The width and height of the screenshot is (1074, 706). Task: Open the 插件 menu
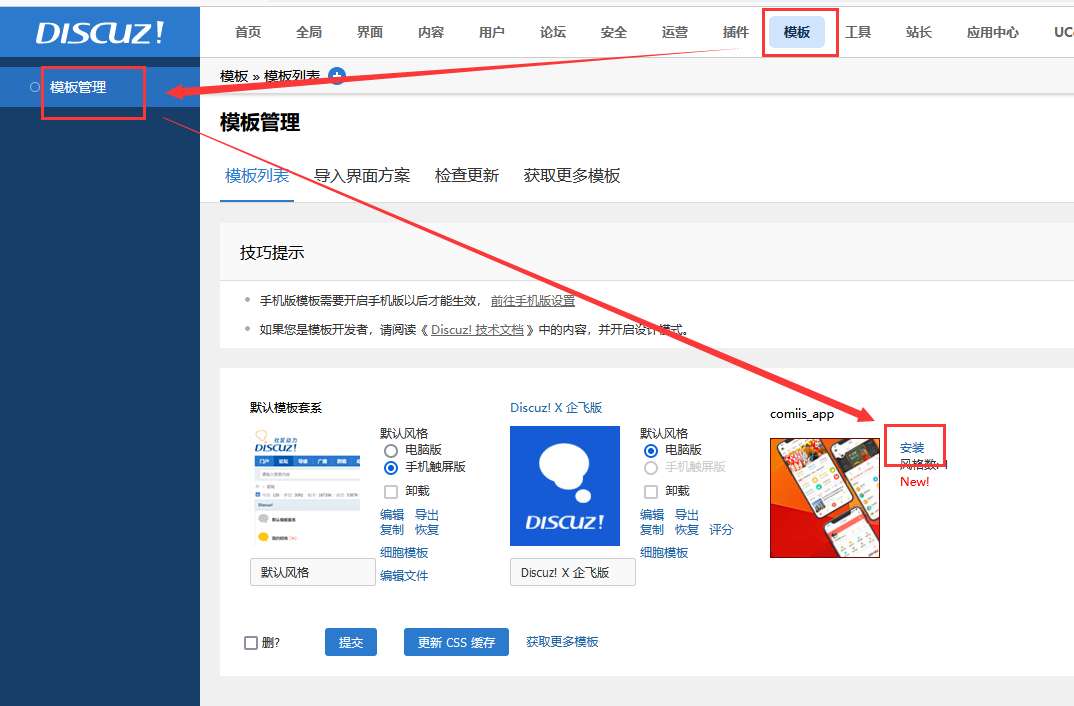point(736,32)
